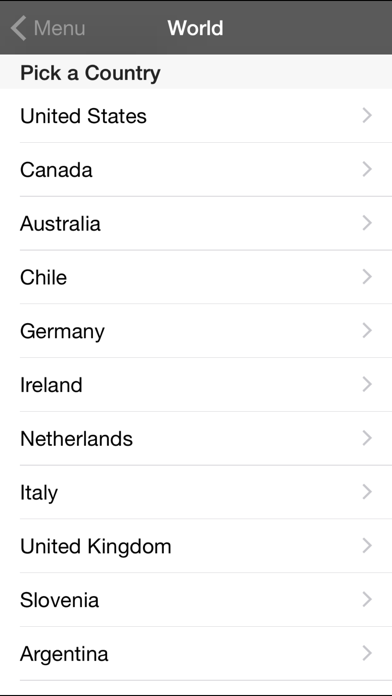Pick Chile as the country
This screenshot has height=696, width=392.
click(x=196, y=277)
